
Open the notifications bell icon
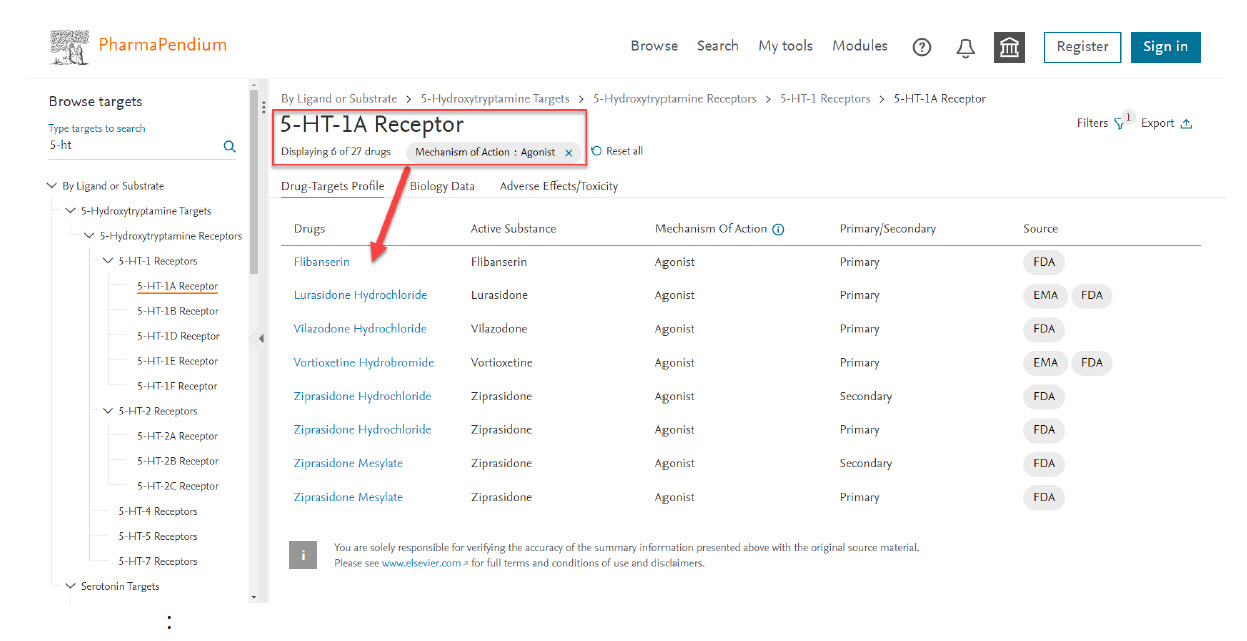(965, 47)
